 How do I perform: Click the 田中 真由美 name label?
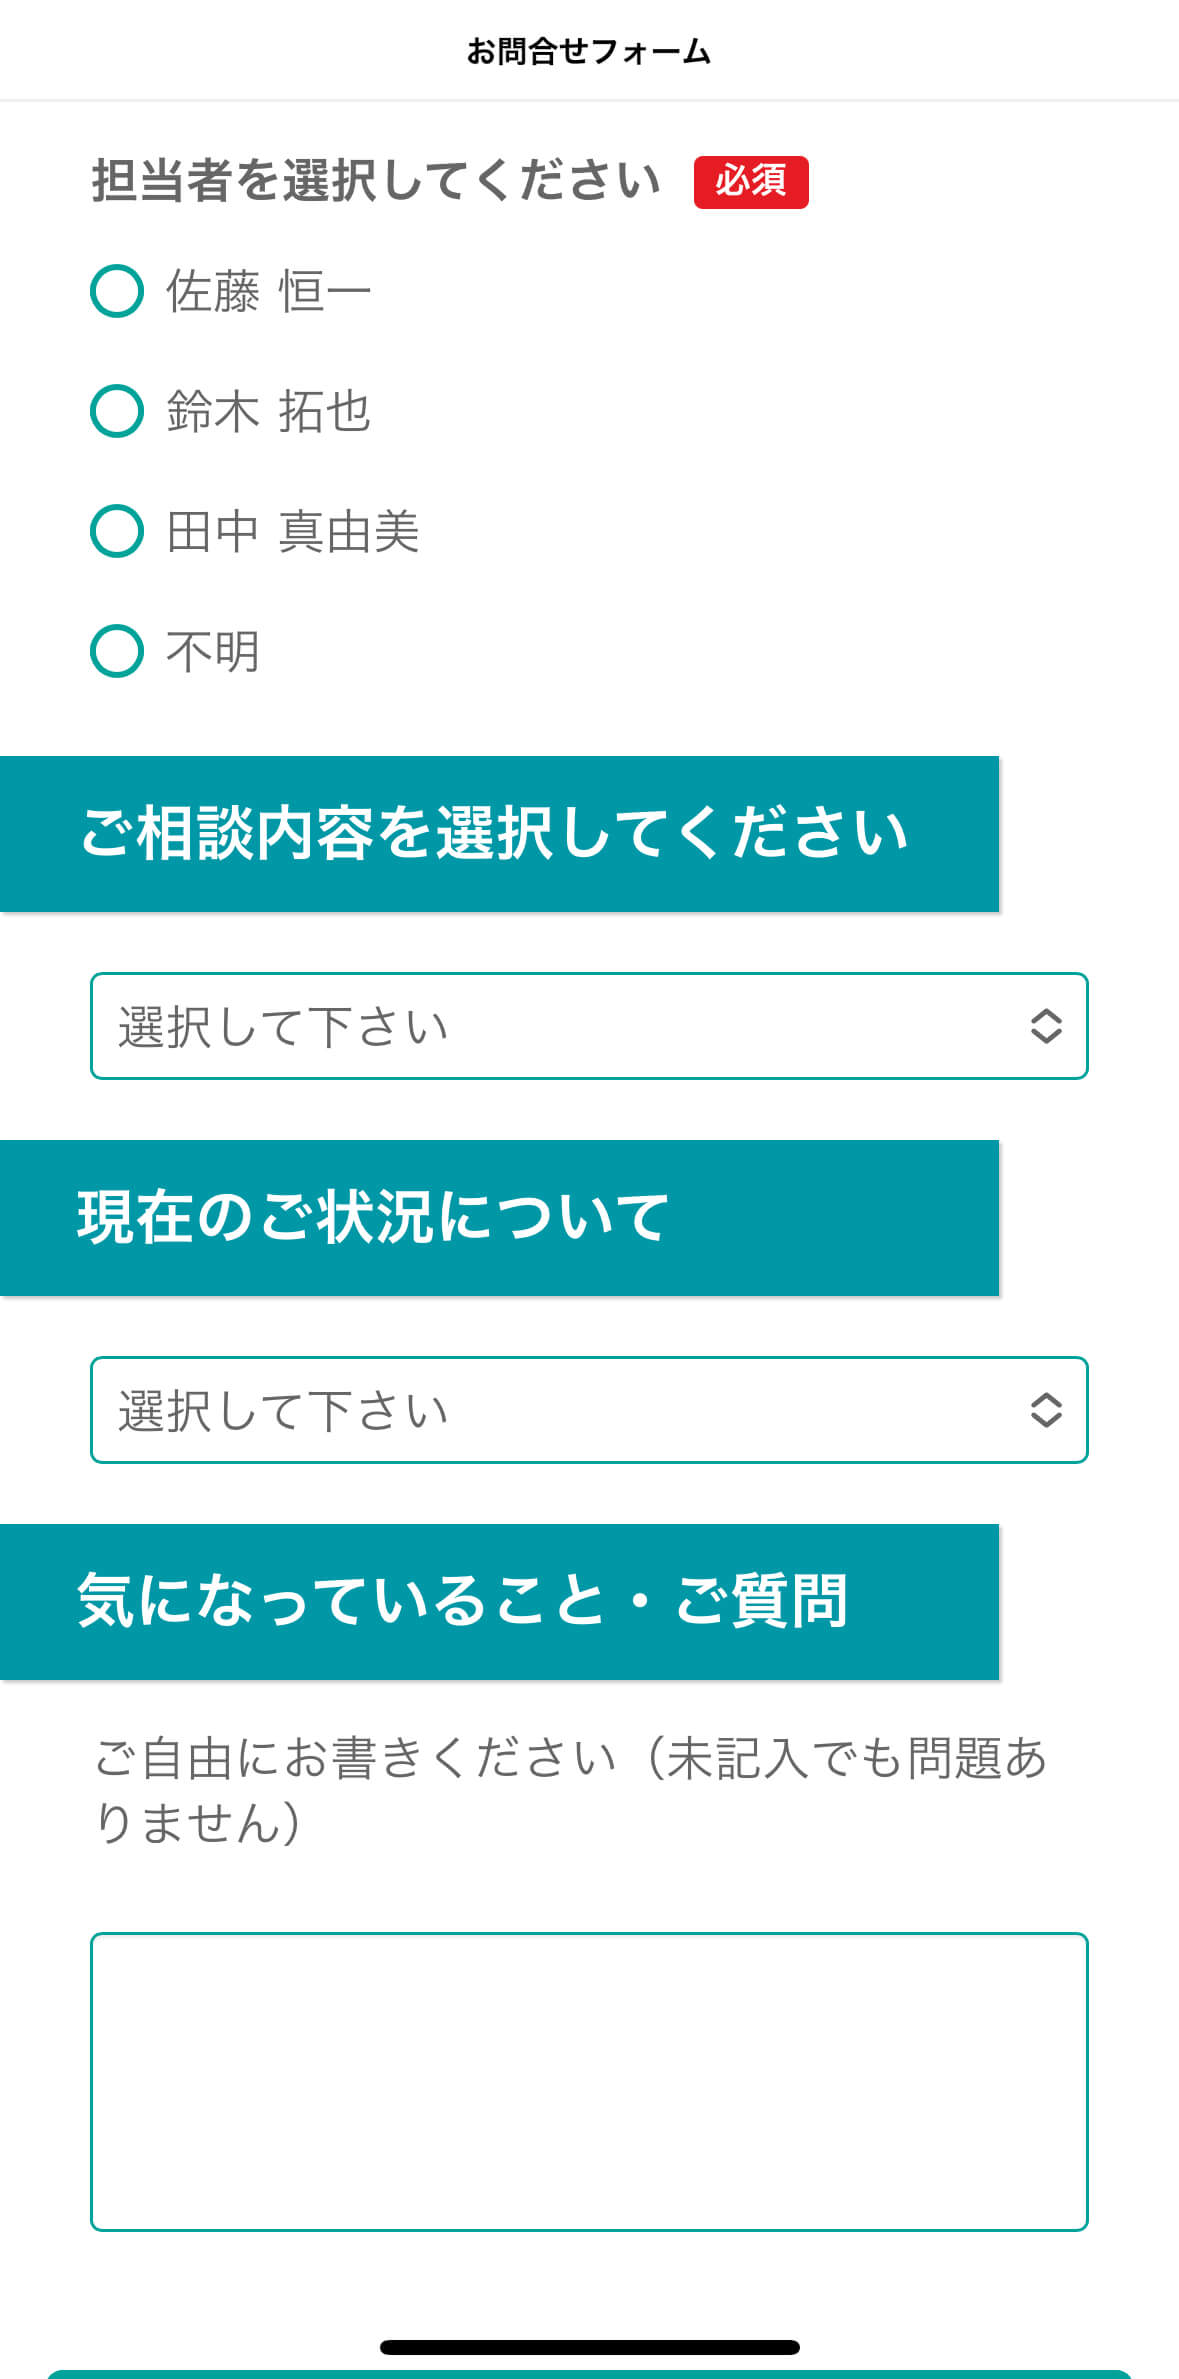point(292,531)
